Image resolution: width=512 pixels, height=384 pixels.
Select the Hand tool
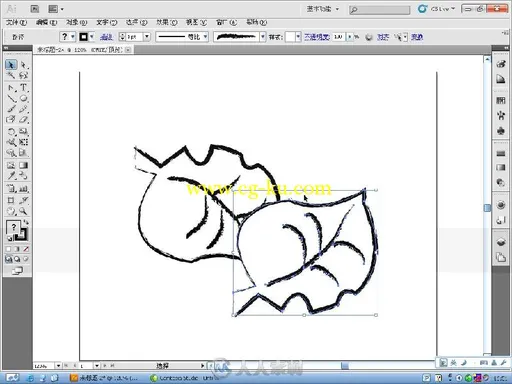11,211
